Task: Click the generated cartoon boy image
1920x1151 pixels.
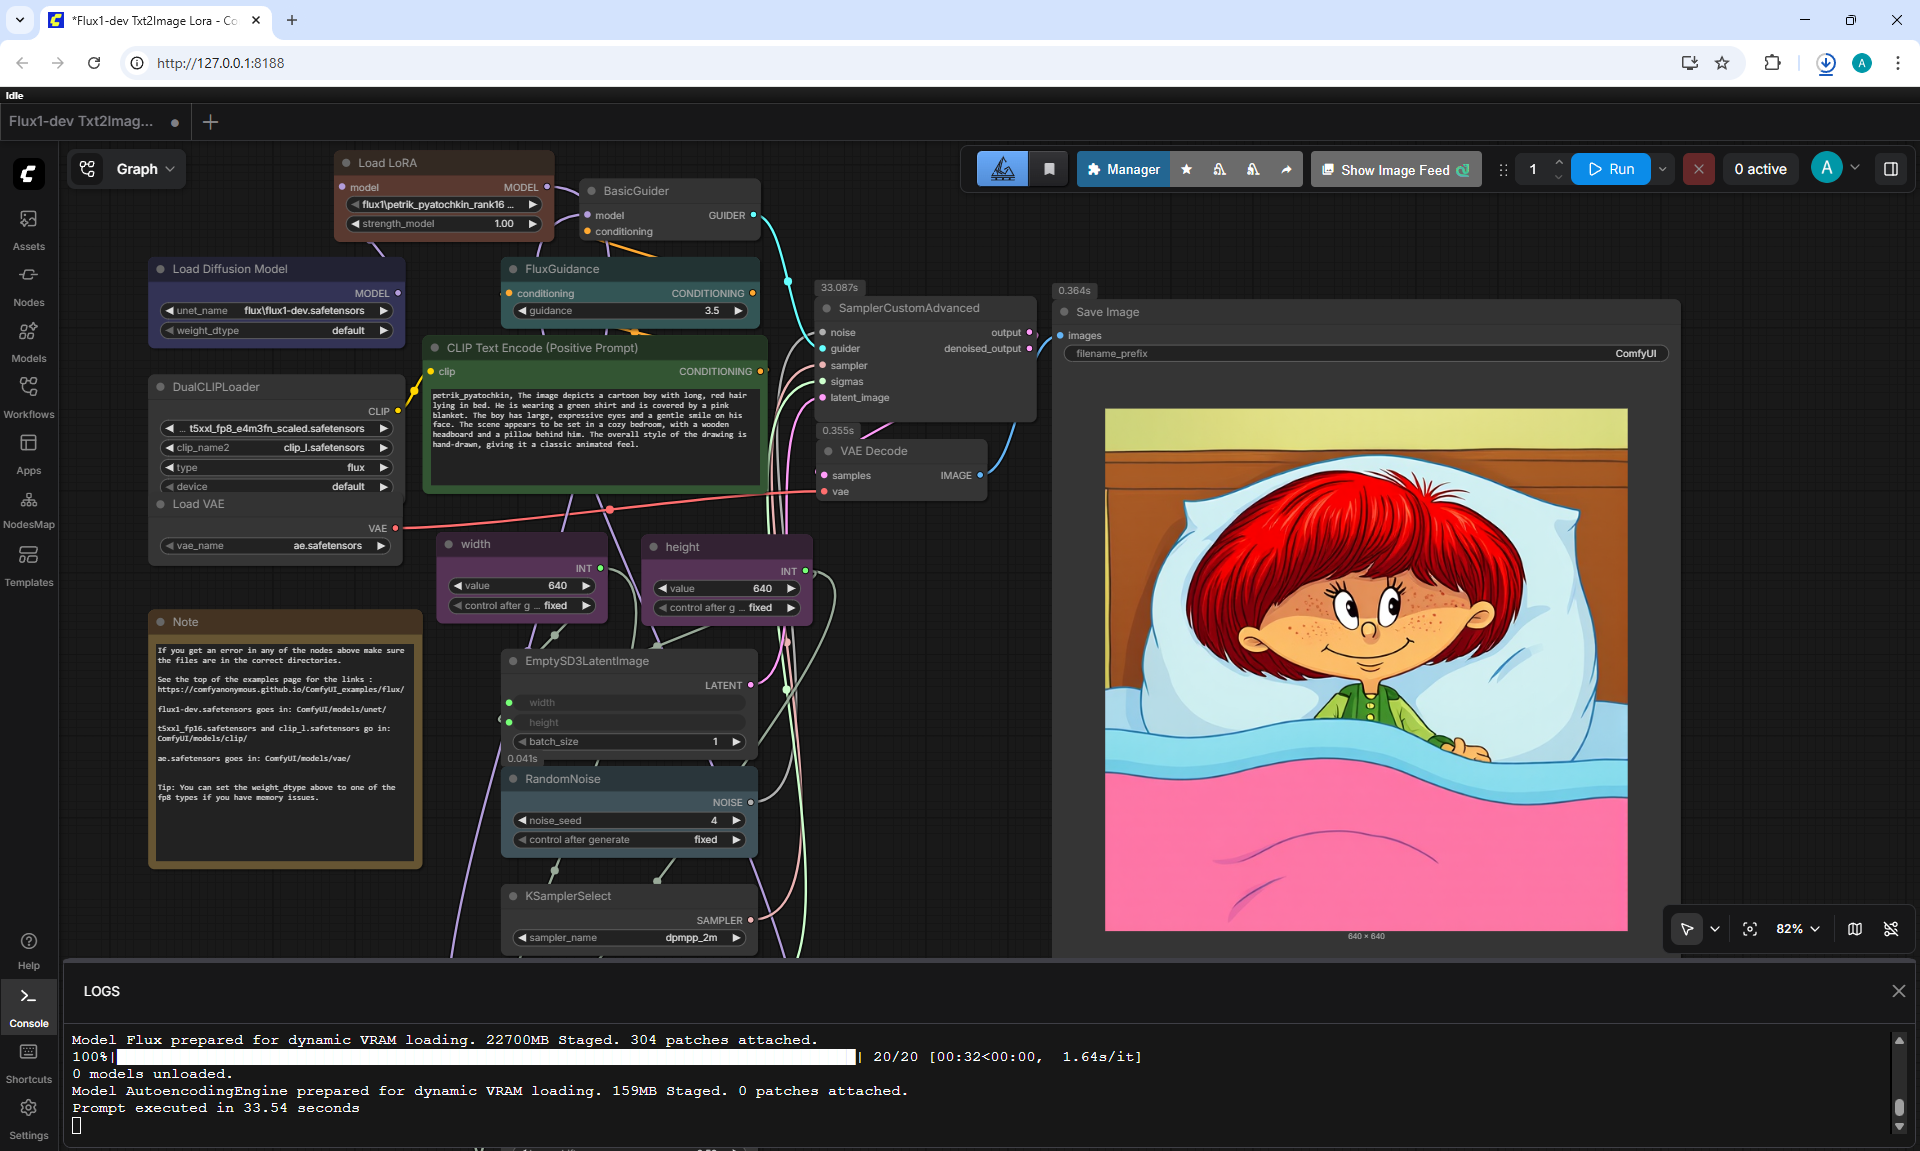Action: [1366, 669]
